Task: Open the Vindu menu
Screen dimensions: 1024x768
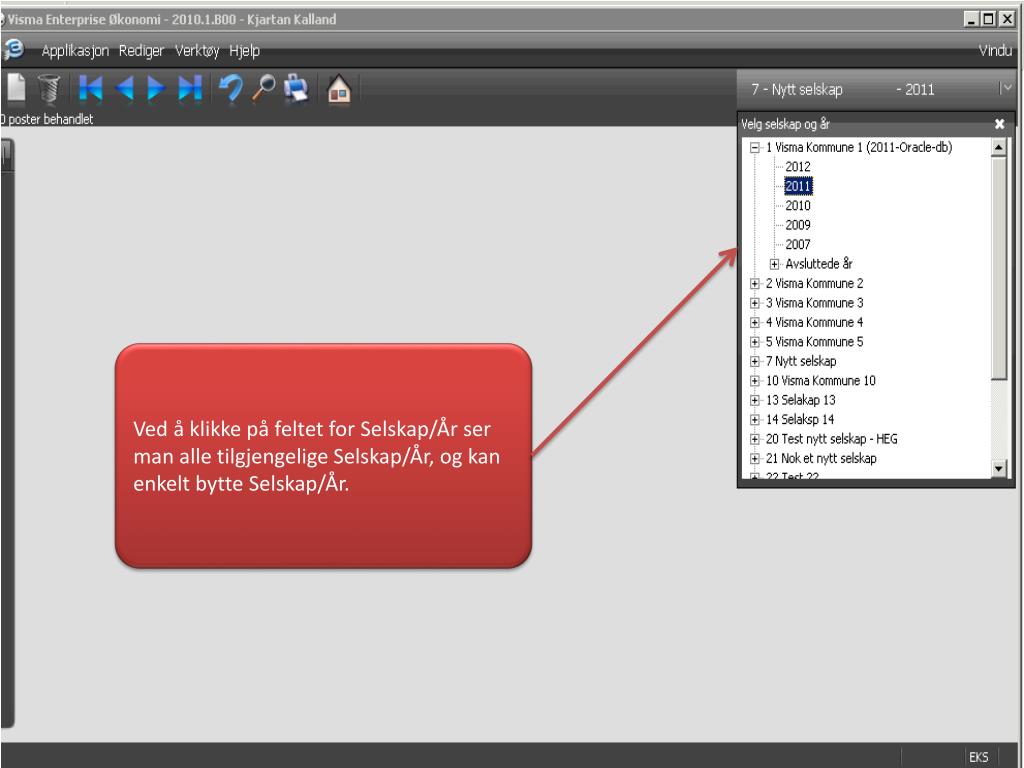Action: pos(995,50)
